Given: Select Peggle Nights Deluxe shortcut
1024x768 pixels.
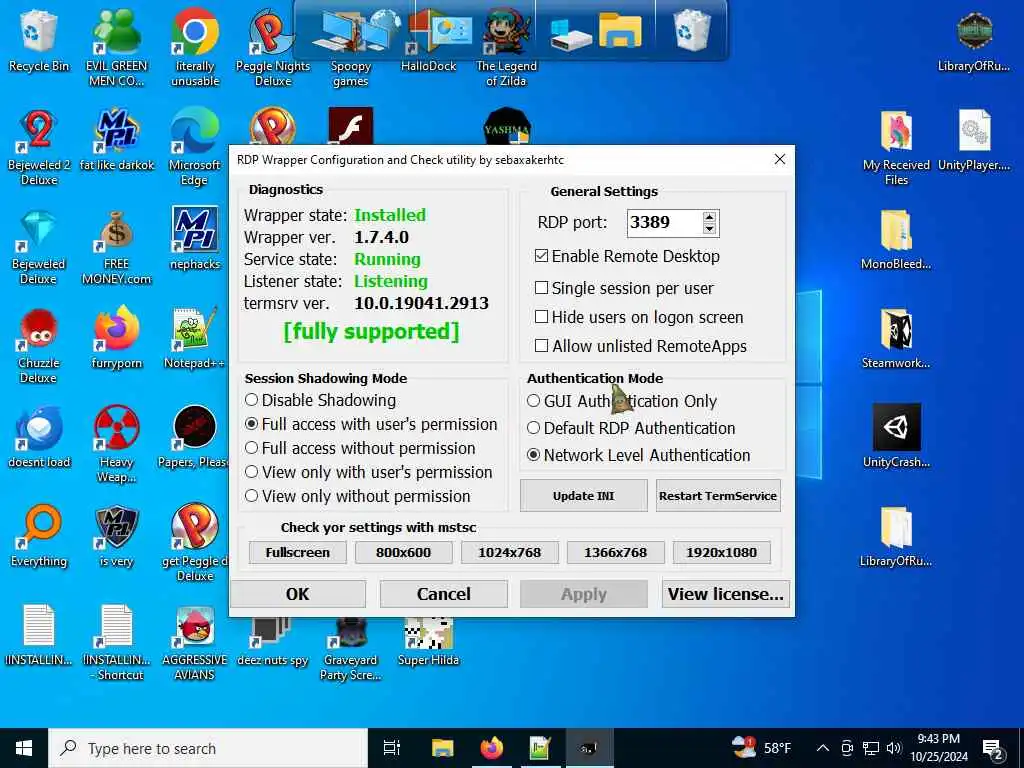Looking at the screenshot, I should coord(273,47).
